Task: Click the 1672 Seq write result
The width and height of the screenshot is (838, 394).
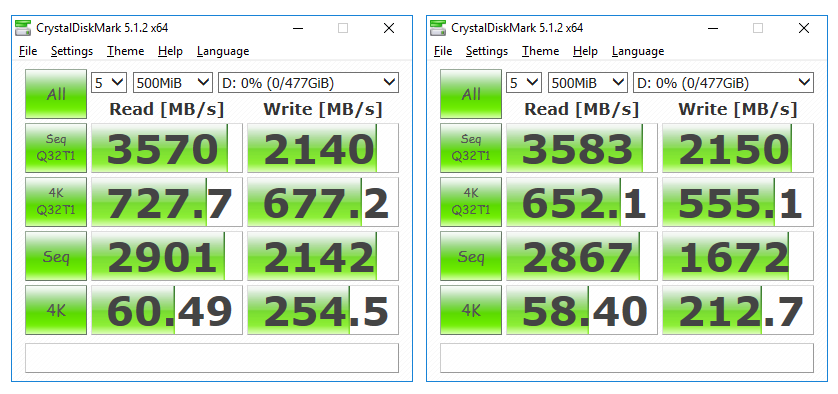Action: click(x=738, y=256)
